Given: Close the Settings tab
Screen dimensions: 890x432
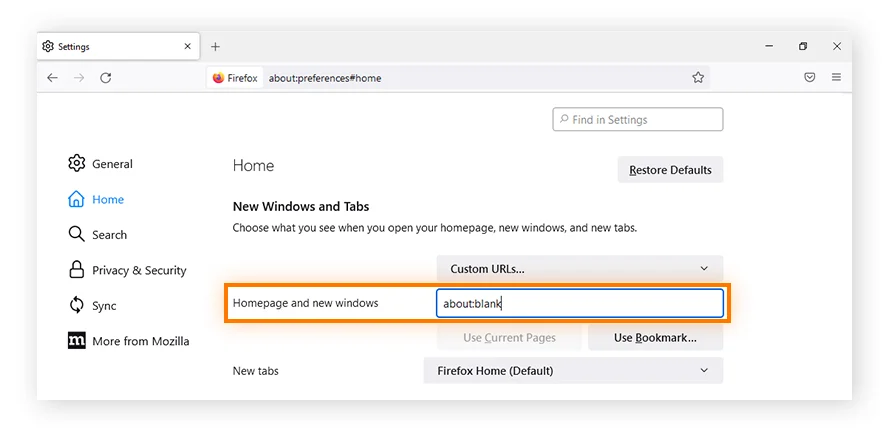Looking at the screenshot, I should coord(187,47).
